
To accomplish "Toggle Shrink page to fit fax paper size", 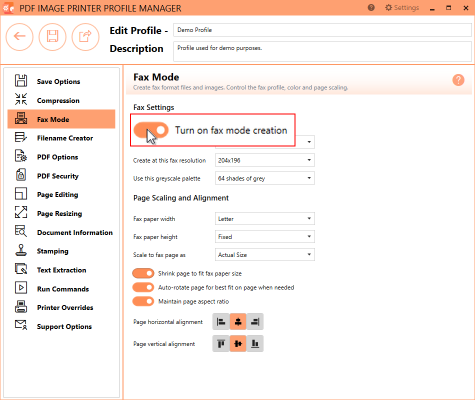I will (x=143, y=274).
